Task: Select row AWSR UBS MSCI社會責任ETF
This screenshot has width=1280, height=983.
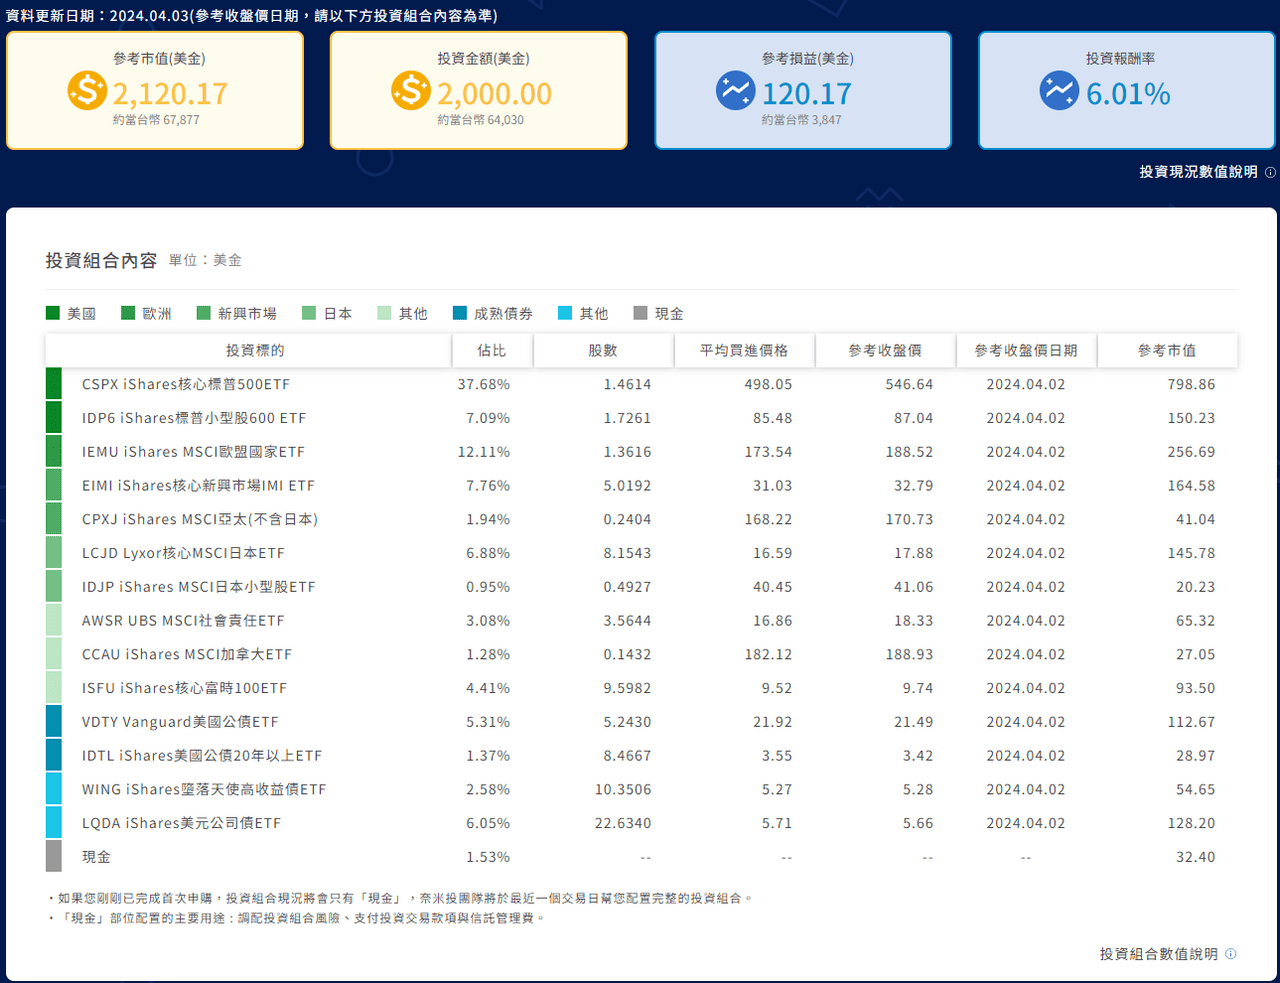Action: [641, 621]
